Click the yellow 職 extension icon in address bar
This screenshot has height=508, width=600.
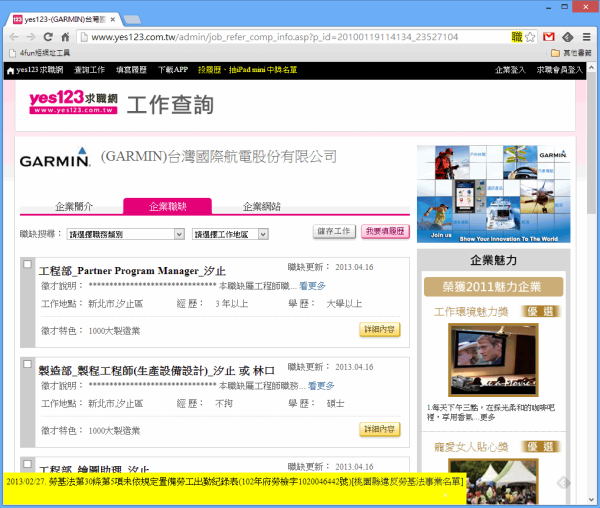coord(517,37)
